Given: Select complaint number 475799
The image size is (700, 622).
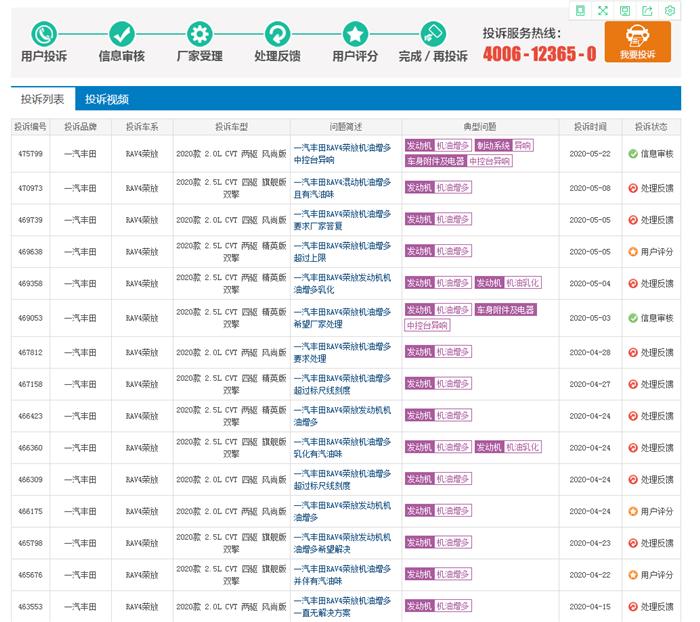Looking at the screenshot, I should (x=30, y=154).
